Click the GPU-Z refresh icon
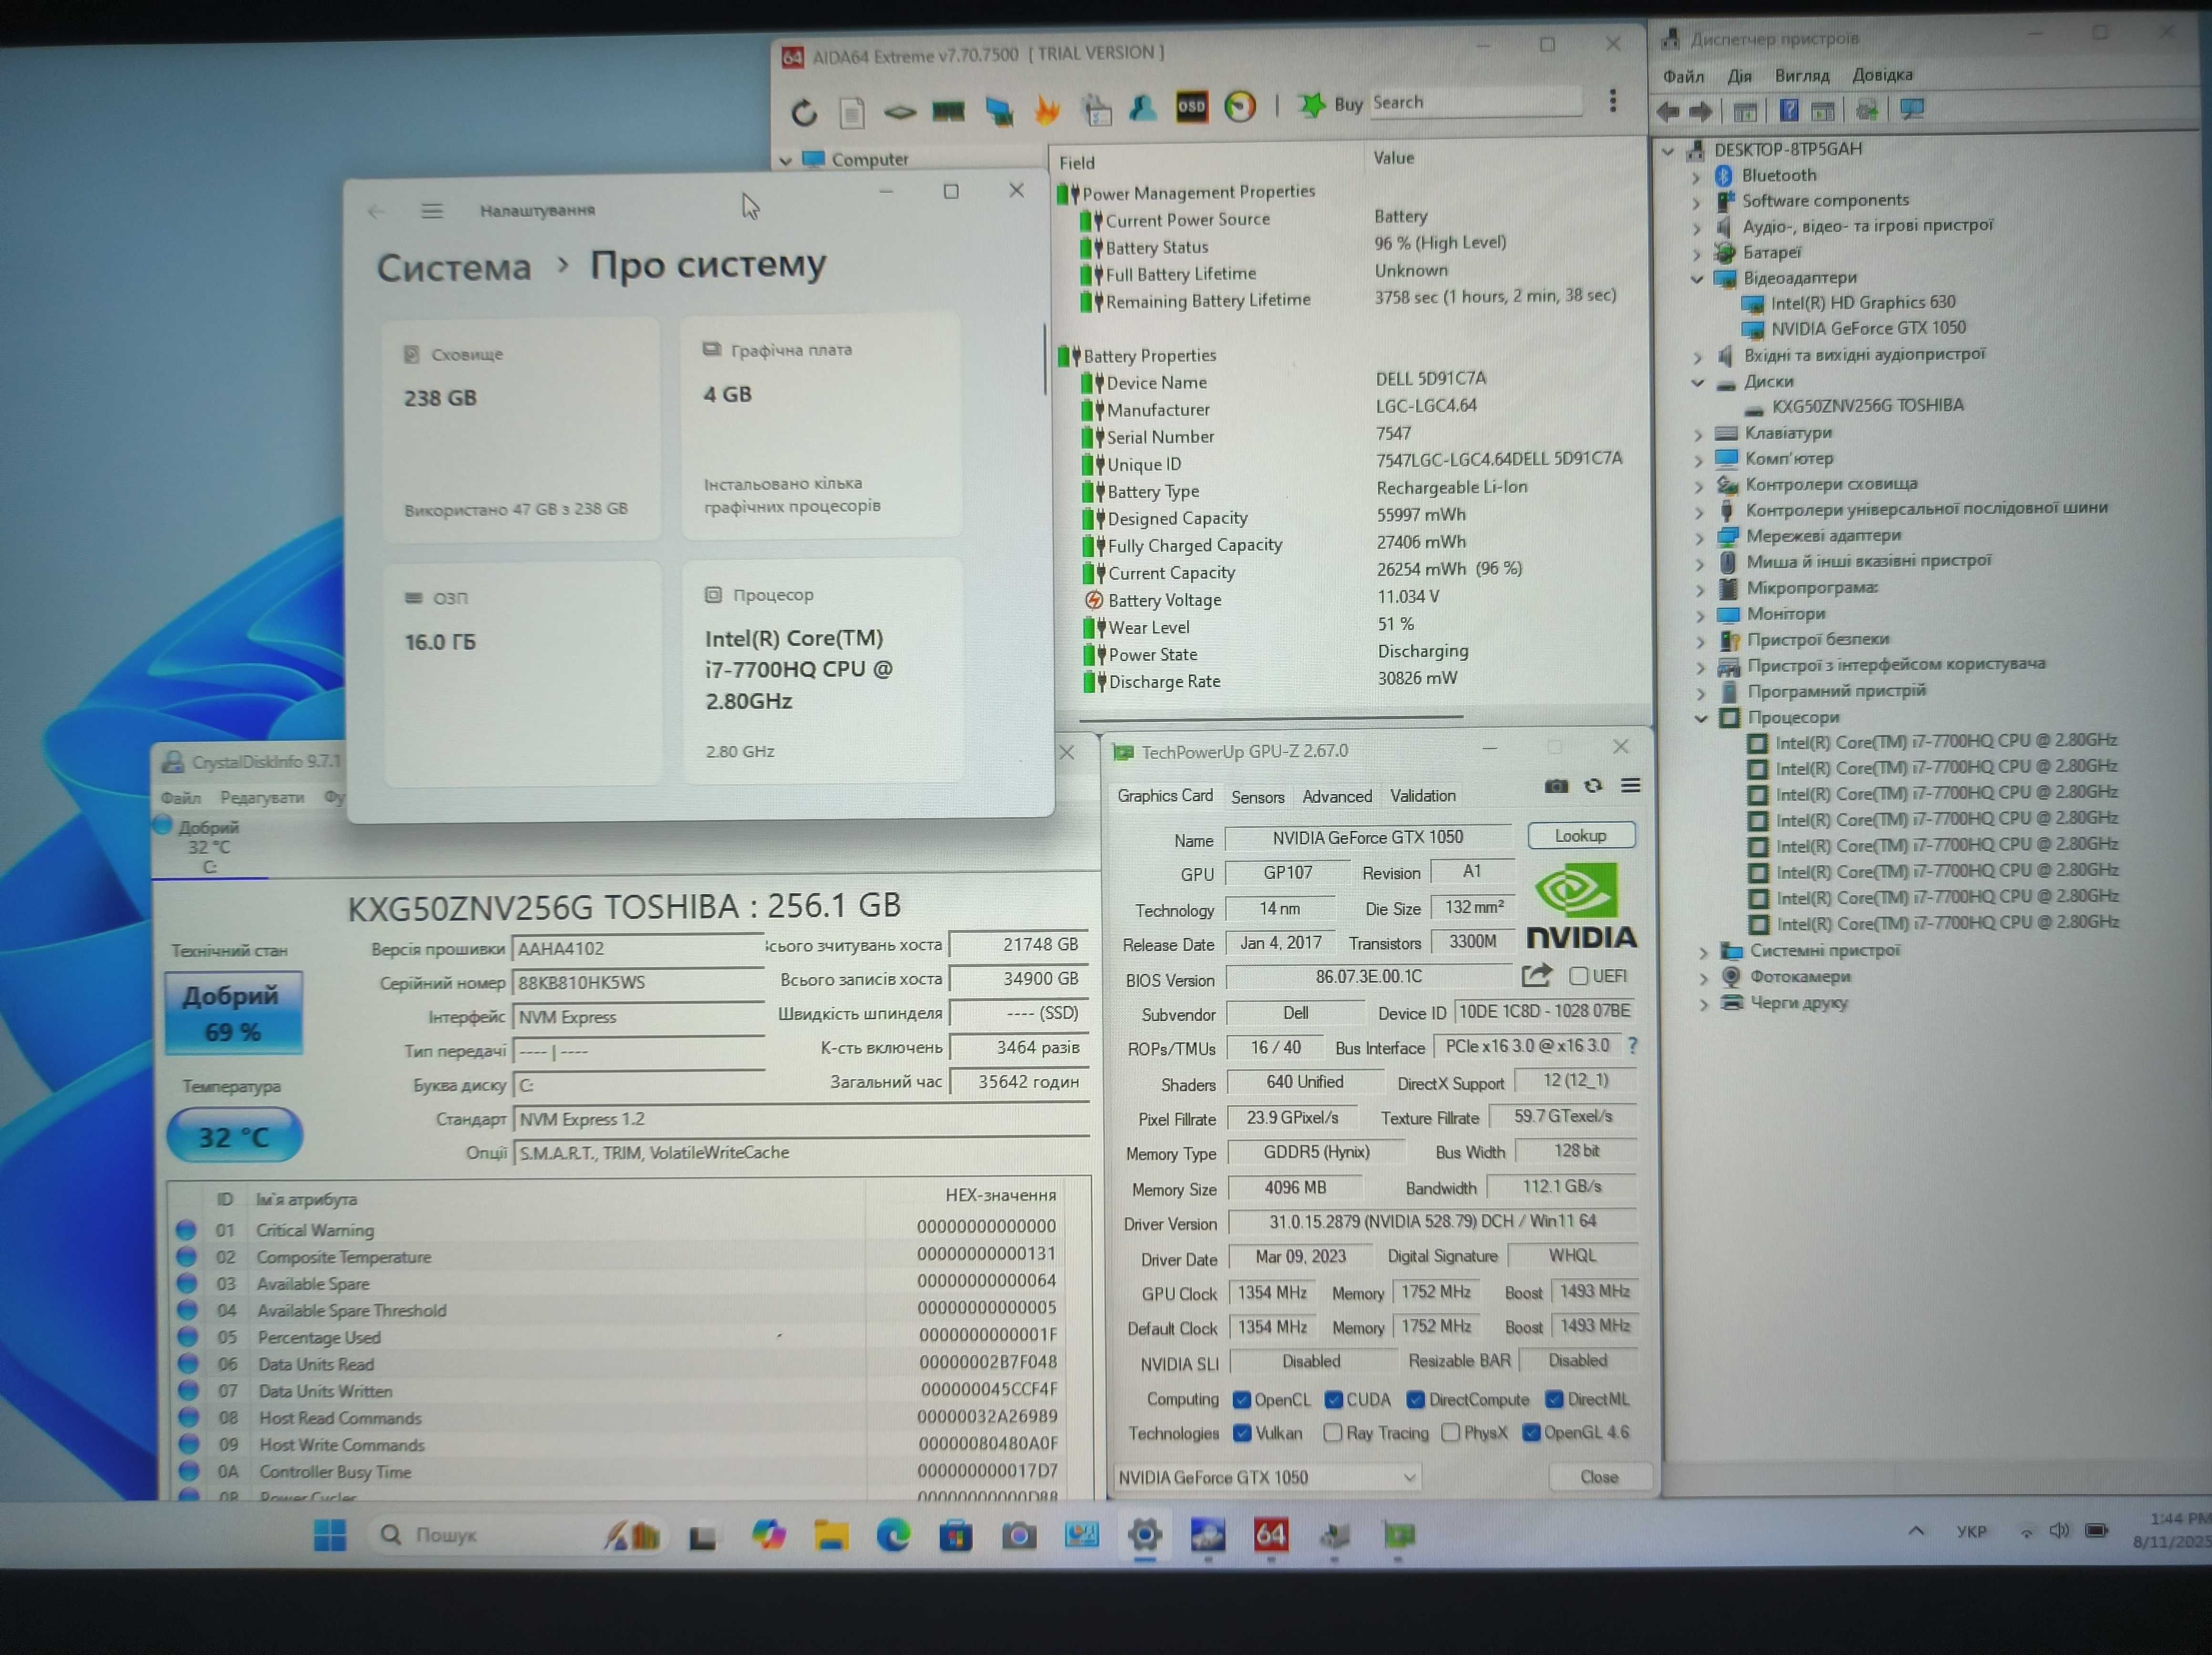Image resolution: width=2212 pixels, height=1655 pixels. [x=1593, y=787]
